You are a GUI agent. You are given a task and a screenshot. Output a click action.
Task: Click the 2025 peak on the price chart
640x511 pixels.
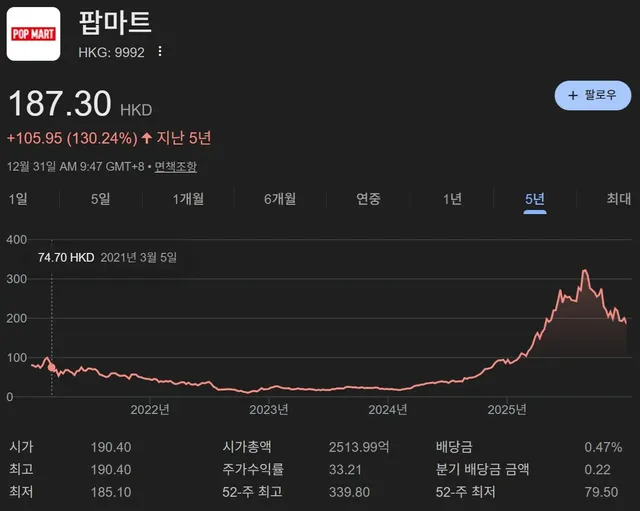click(584, 271)
